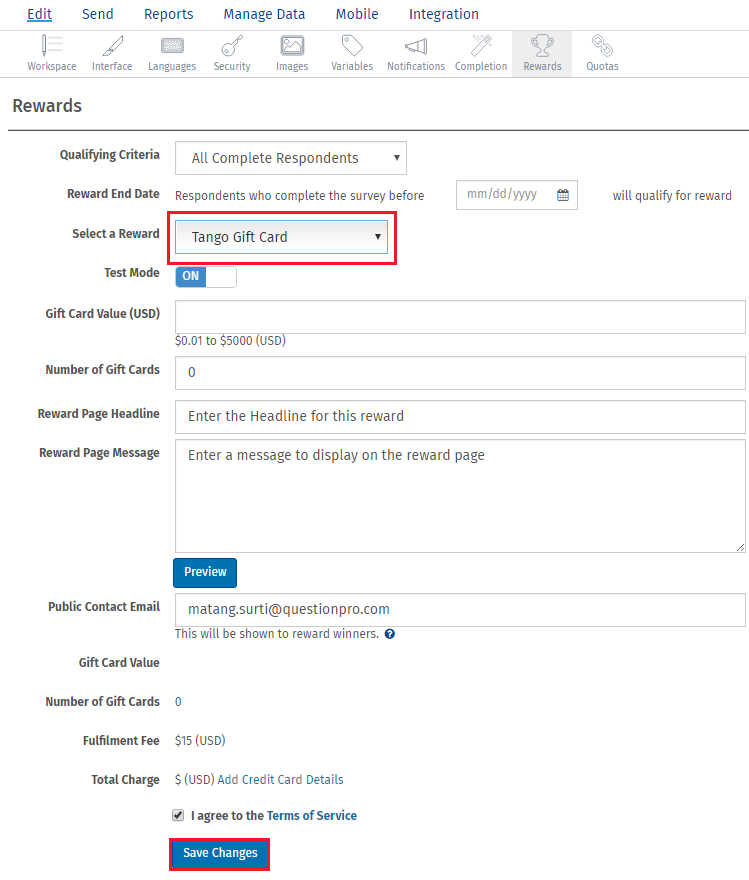
Task: Open the Workspace toolbar icon
Action: (51, 47)
